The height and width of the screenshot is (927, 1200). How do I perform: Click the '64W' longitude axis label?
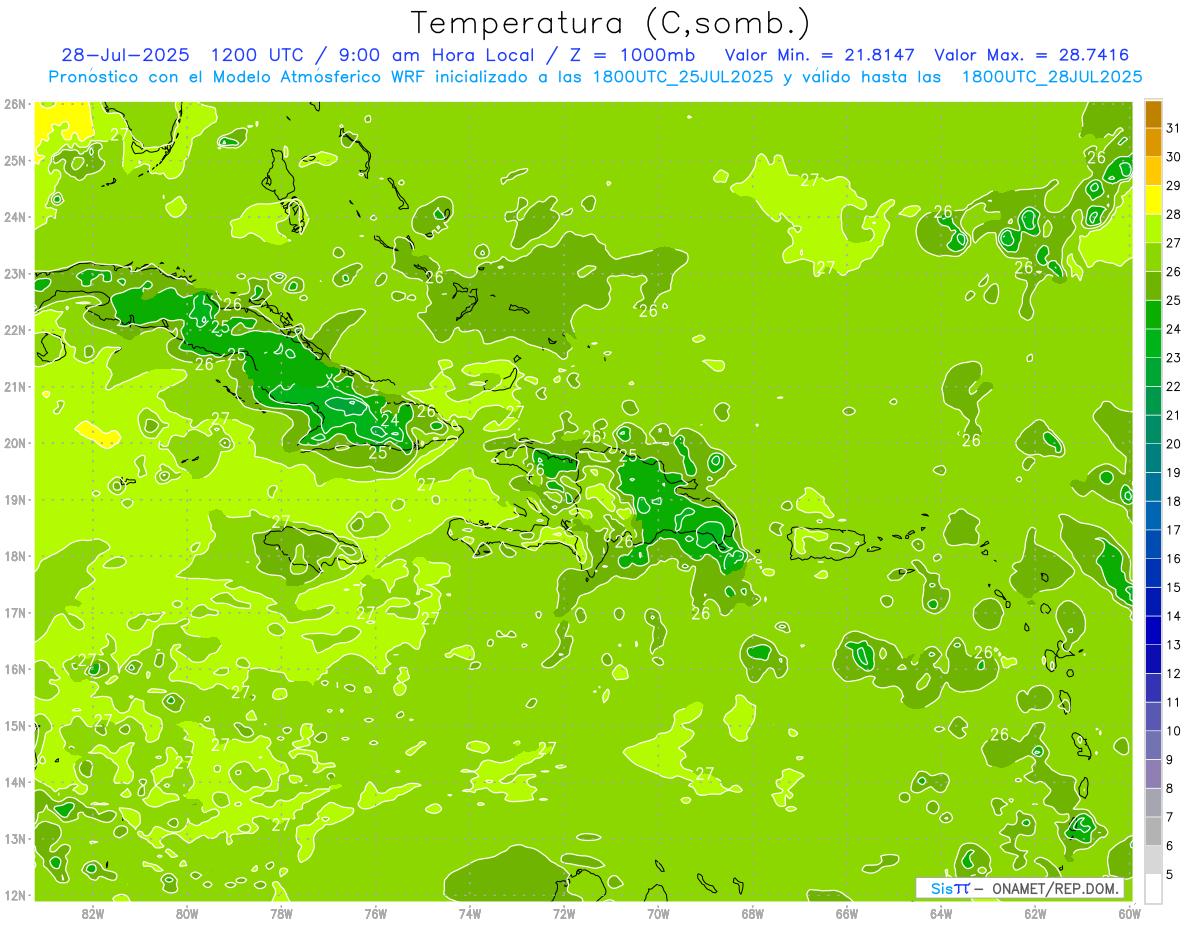tap(941, 914)
